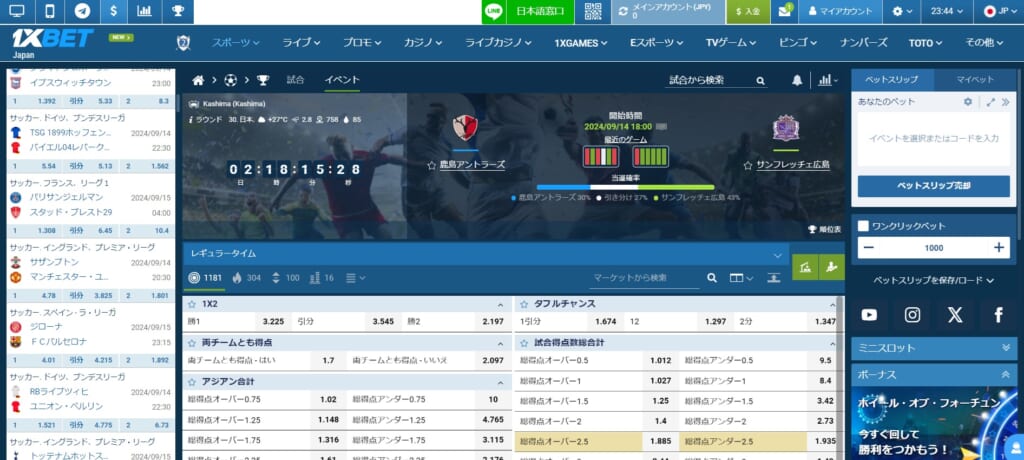Expand the レギュラータイム dropdown
This screenshot has height=460, width=1024.
coord(777,255)
